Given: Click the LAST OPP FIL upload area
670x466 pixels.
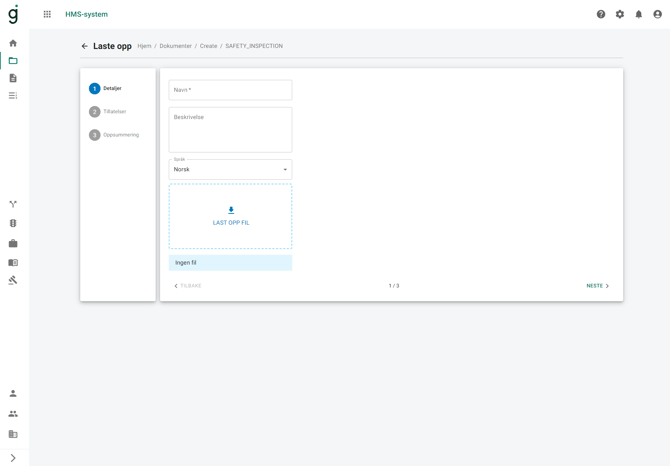Looking at the screenshot, I should pos(230,216).
